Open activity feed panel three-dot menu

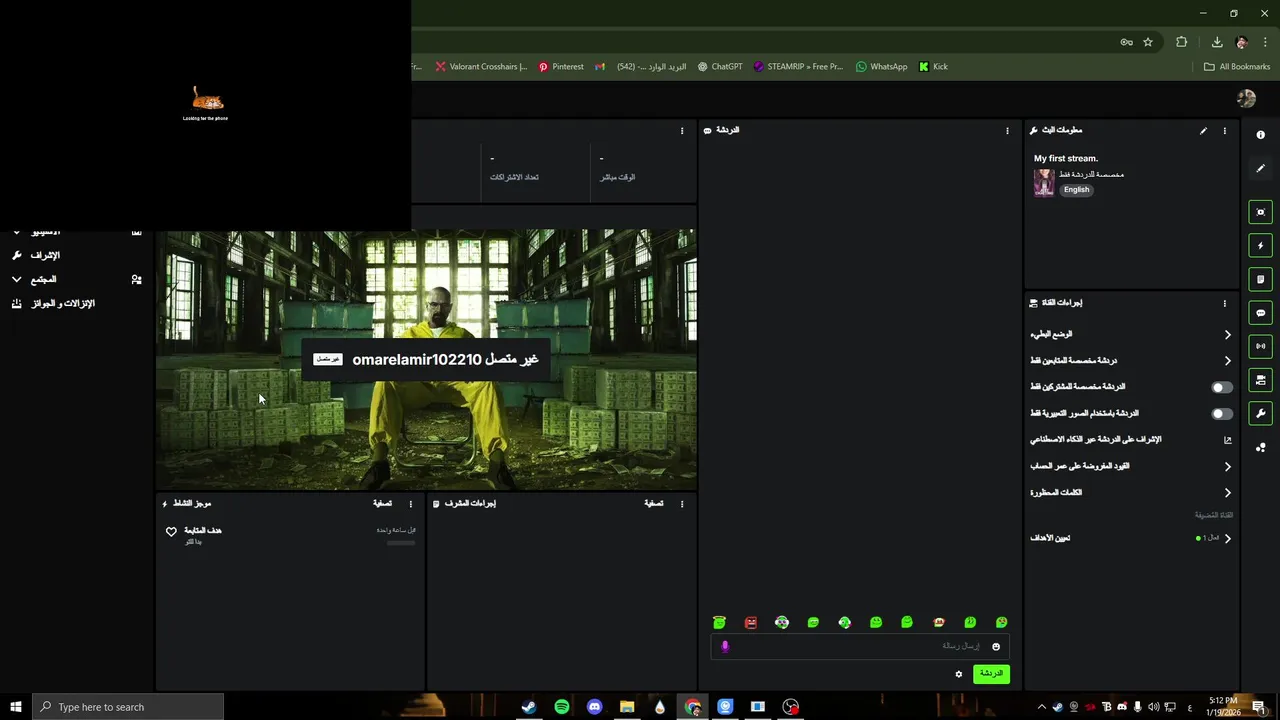(x=410, y=504)
